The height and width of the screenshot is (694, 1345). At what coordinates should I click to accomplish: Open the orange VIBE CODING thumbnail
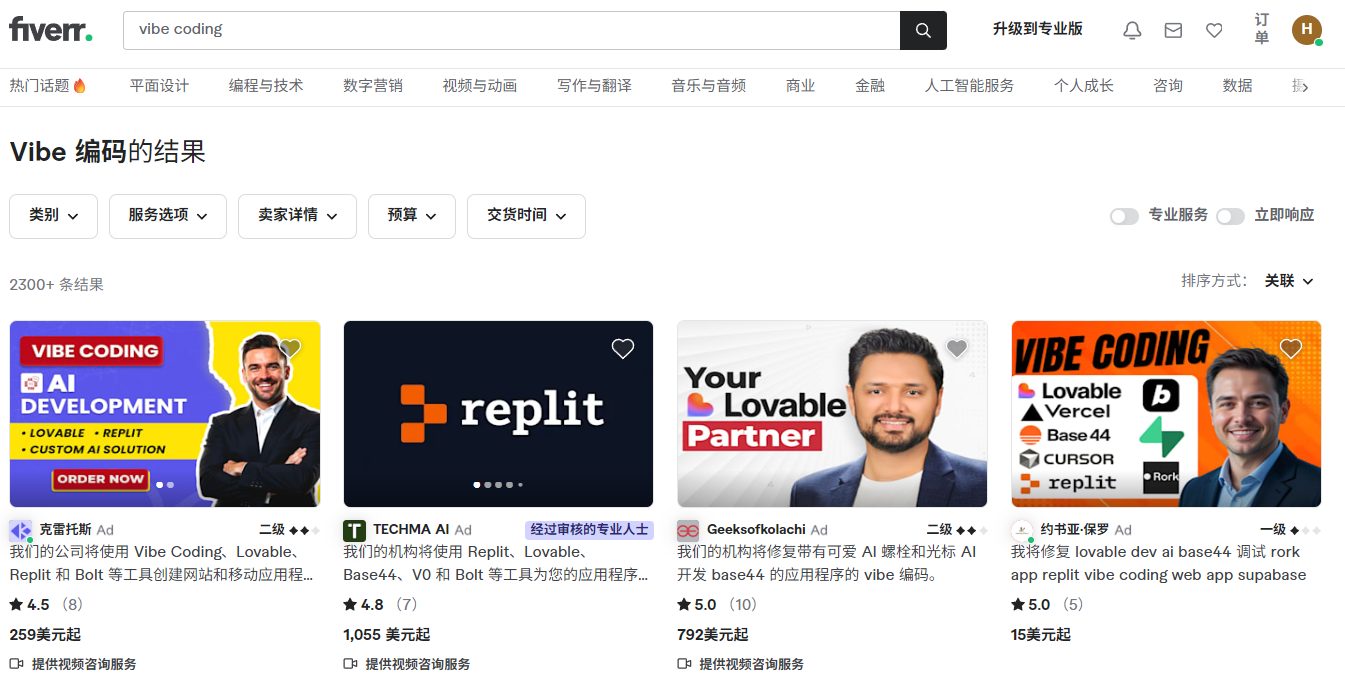pos(1166,414)
